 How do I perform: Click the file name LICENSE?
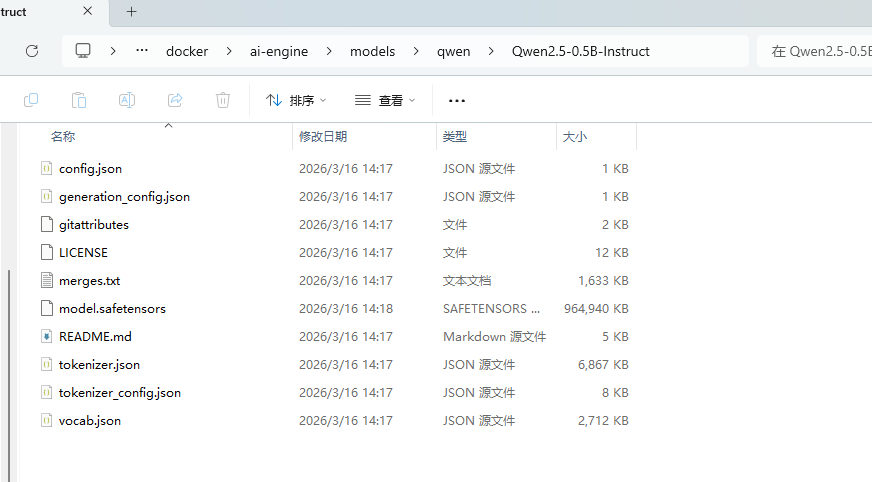tap(83, 252)
